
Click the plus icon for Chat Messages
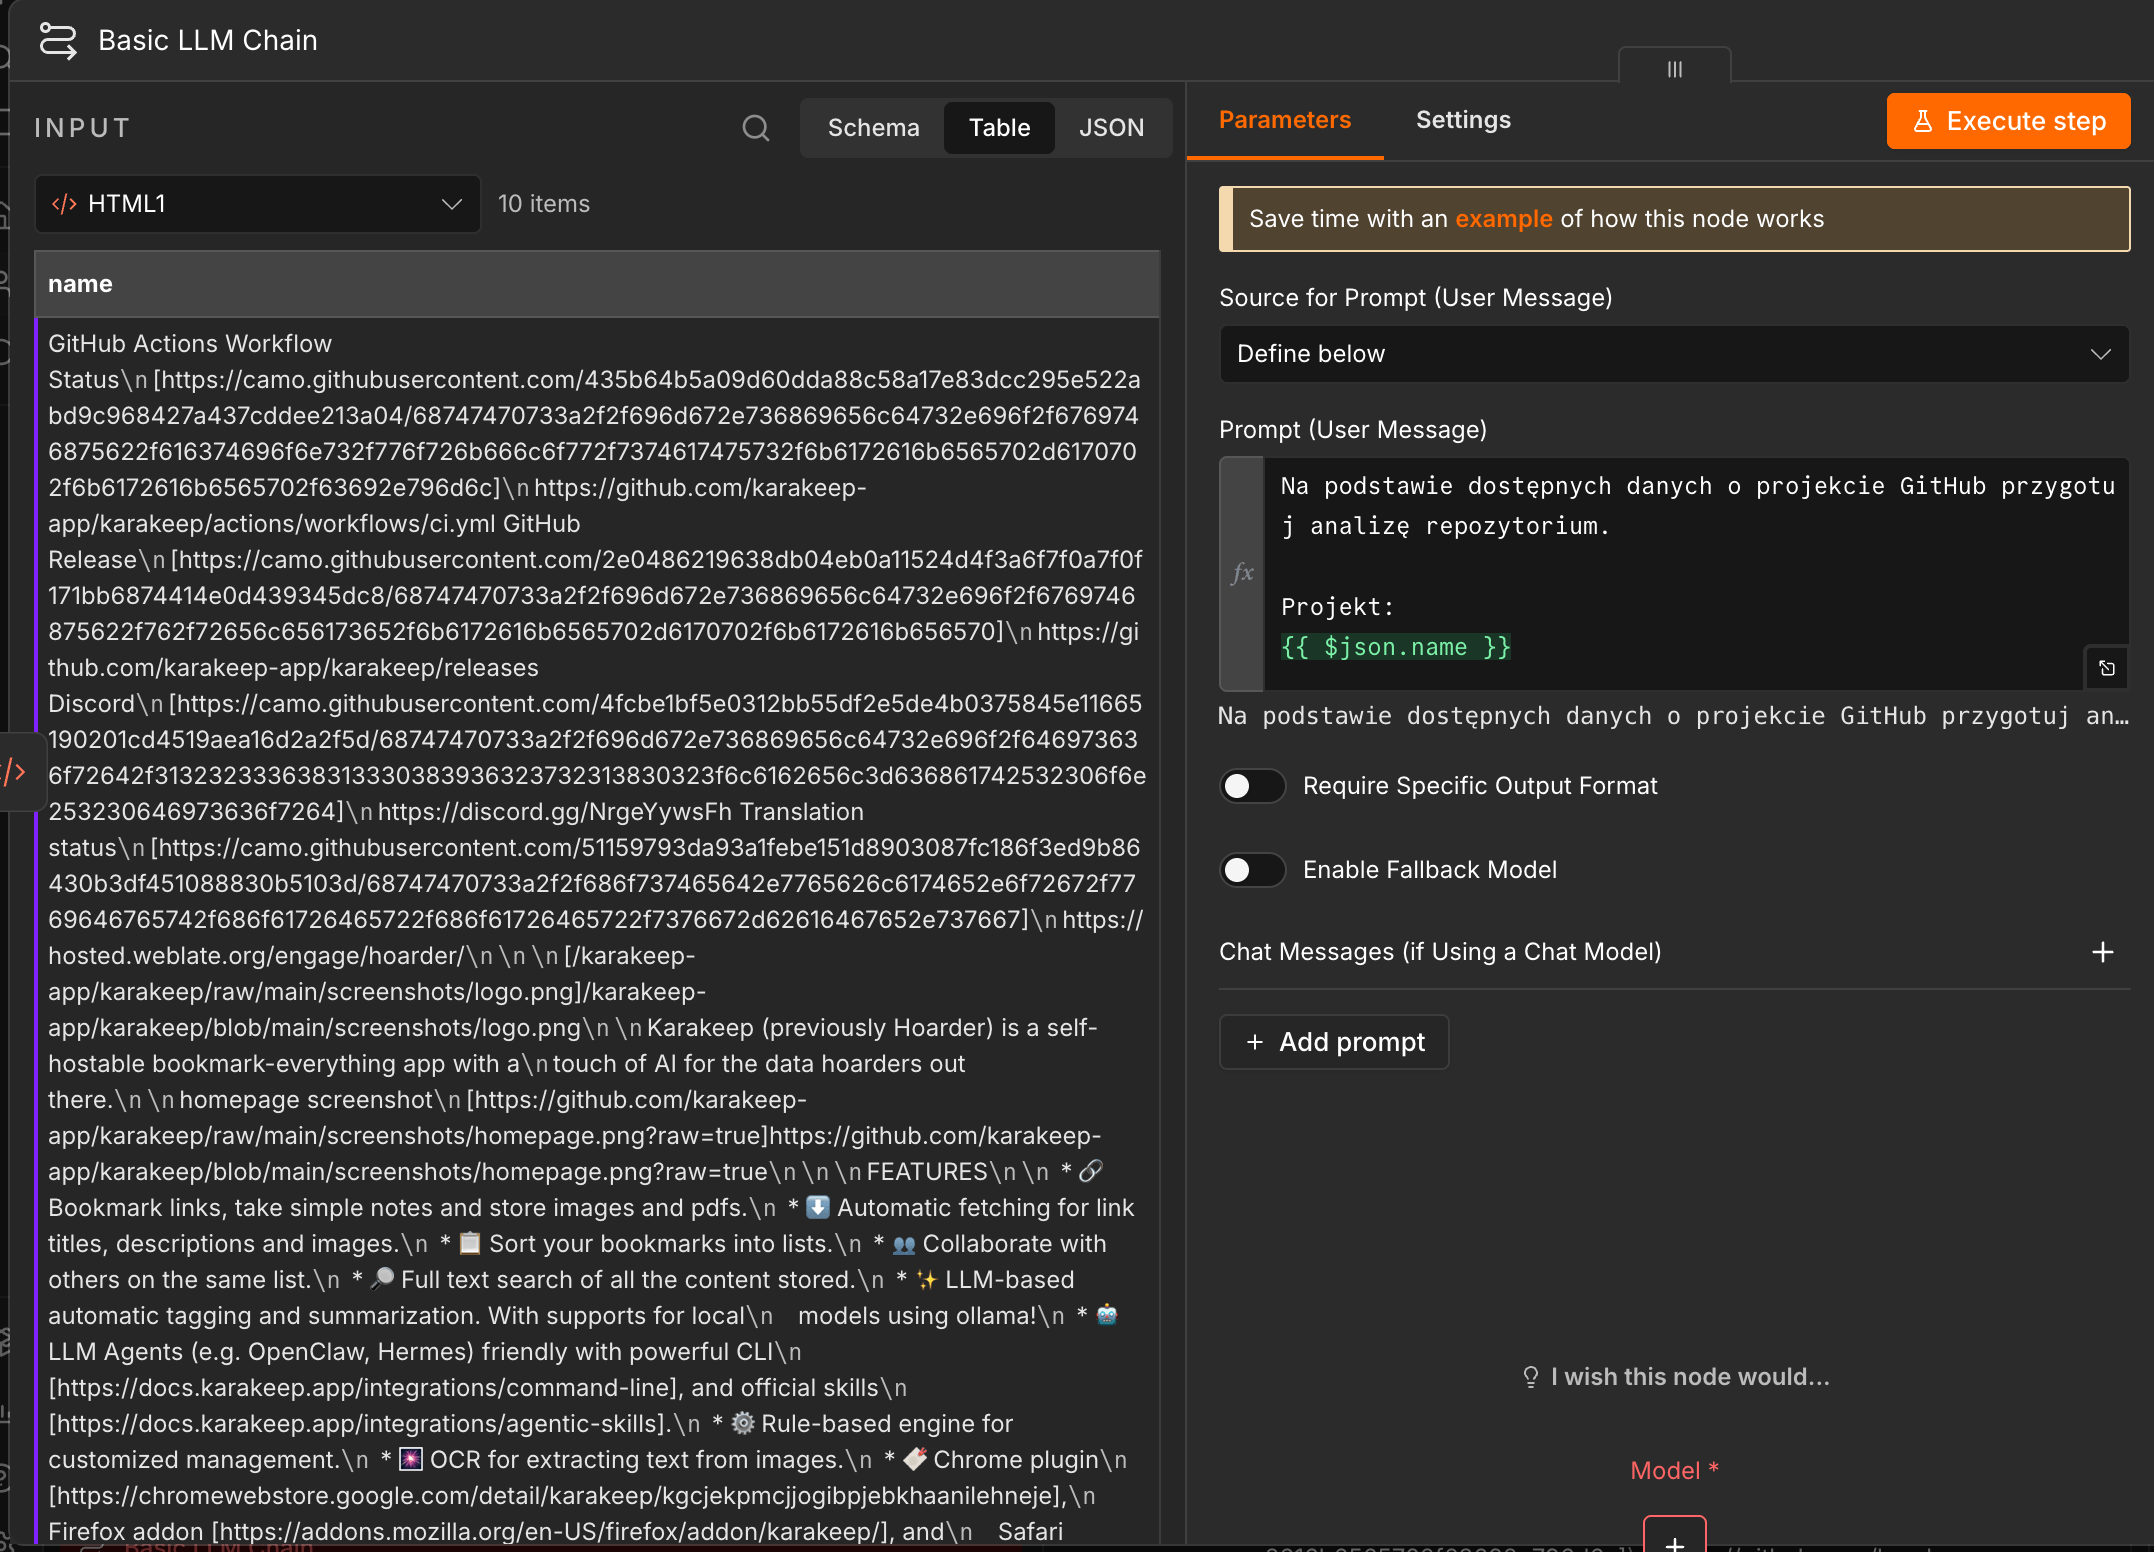coord(2103,952)
